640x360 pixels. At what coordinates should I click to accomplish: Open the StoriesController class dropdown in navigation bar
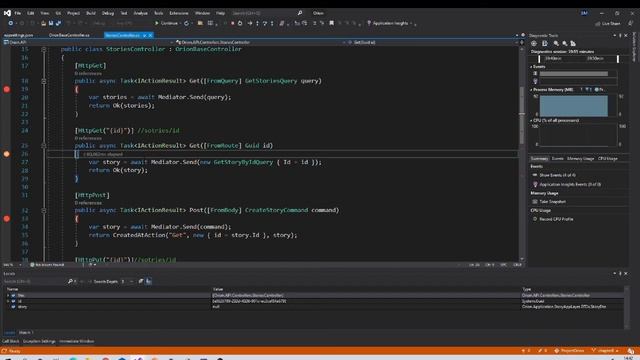click(260, 42)
